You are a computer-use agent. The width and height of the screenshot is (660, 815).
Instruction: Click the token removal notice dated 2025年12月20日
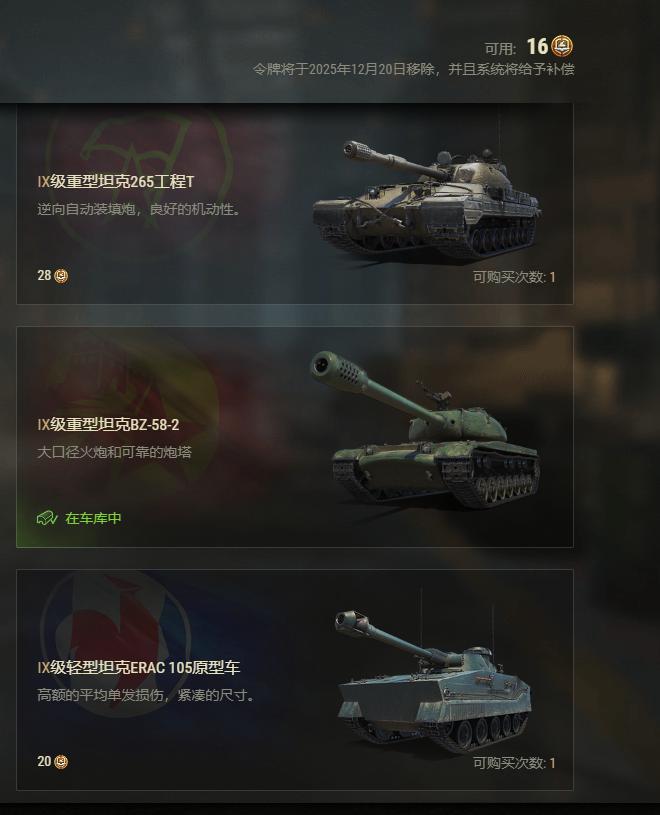pyautogui.click(x=414, y=69)
